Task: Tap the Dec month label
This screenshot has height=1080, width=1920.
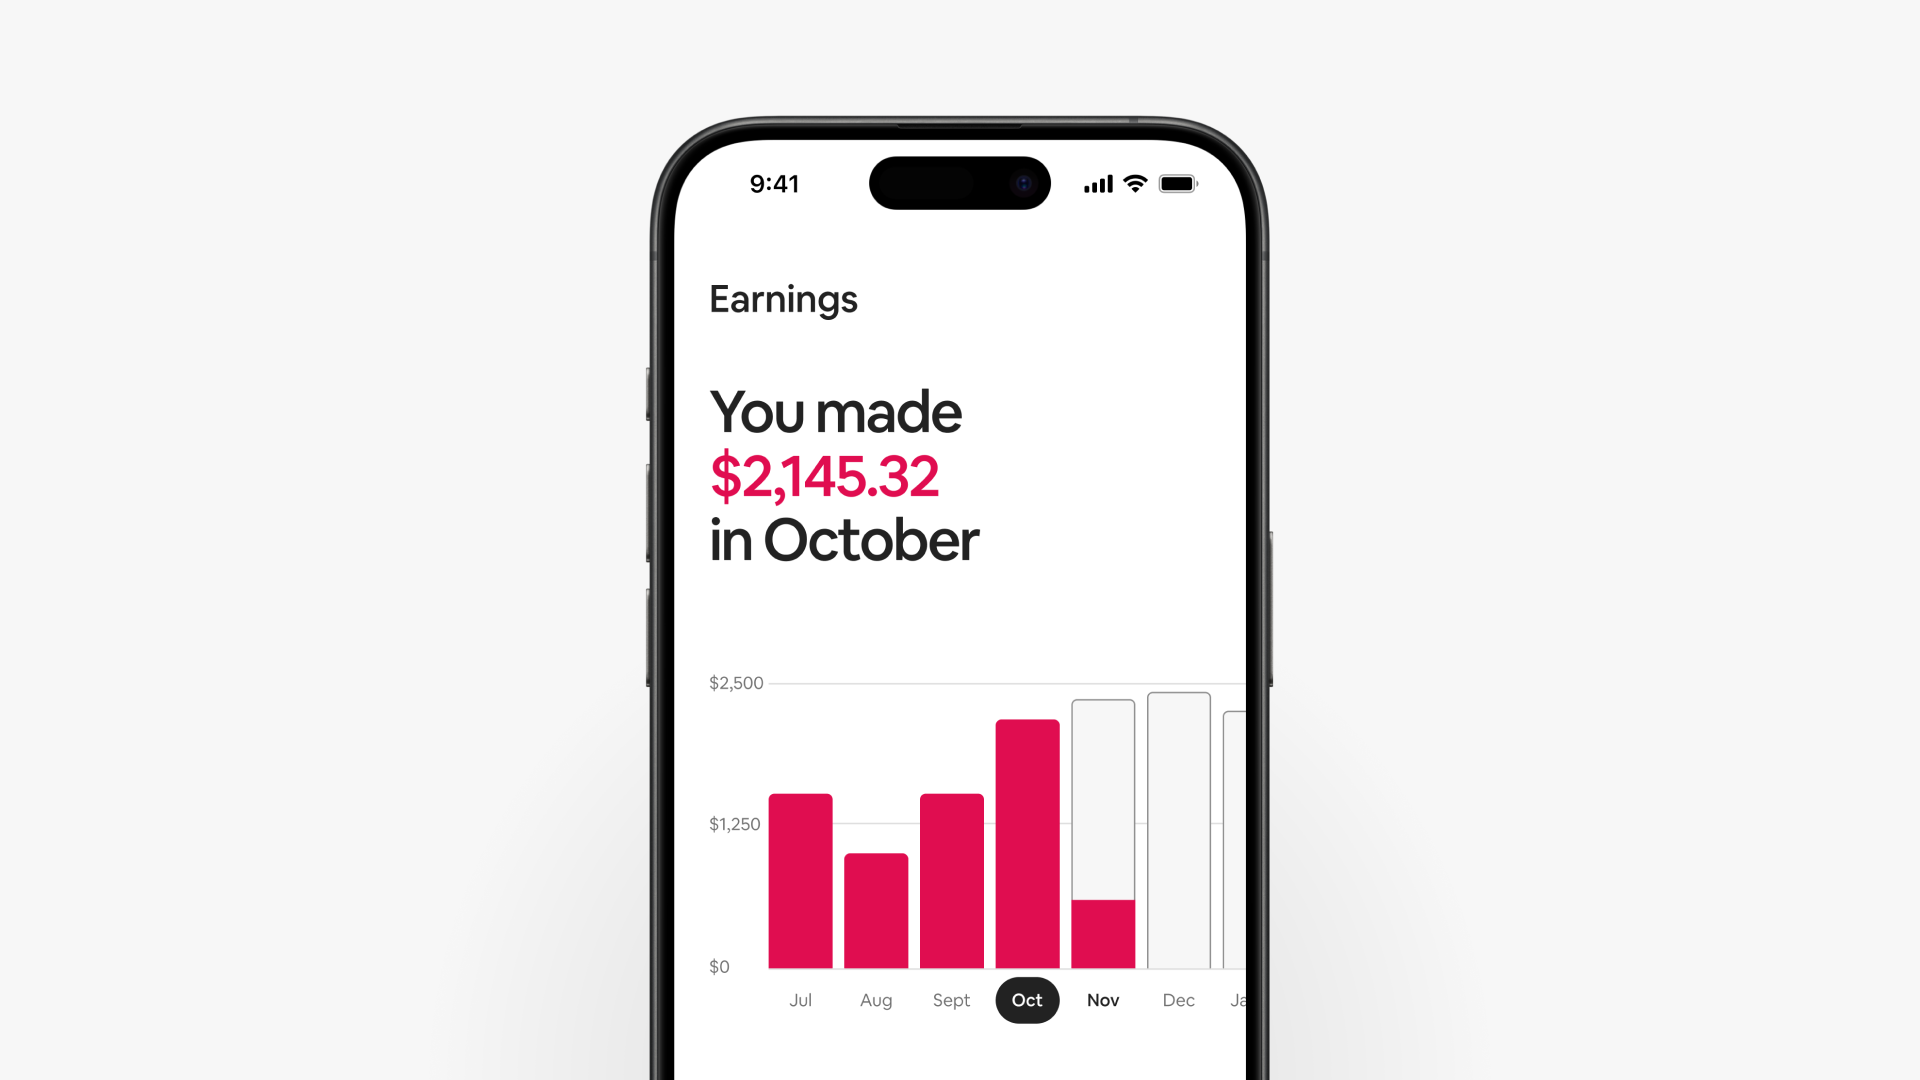Action: point(1178,1000)
